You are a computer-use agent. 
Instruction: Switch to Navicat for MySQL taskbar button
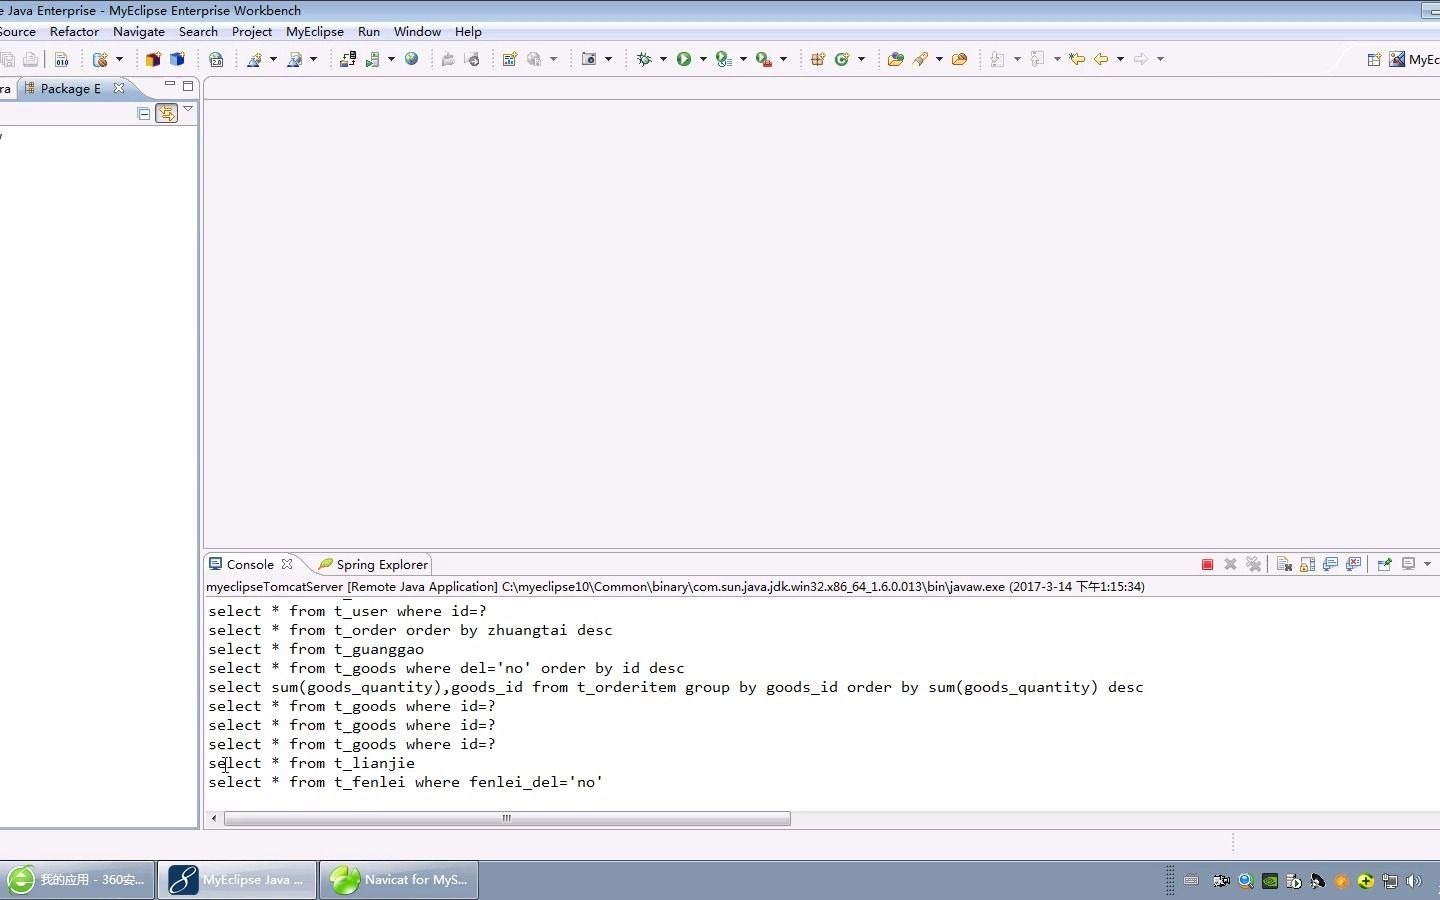(399, 880)
